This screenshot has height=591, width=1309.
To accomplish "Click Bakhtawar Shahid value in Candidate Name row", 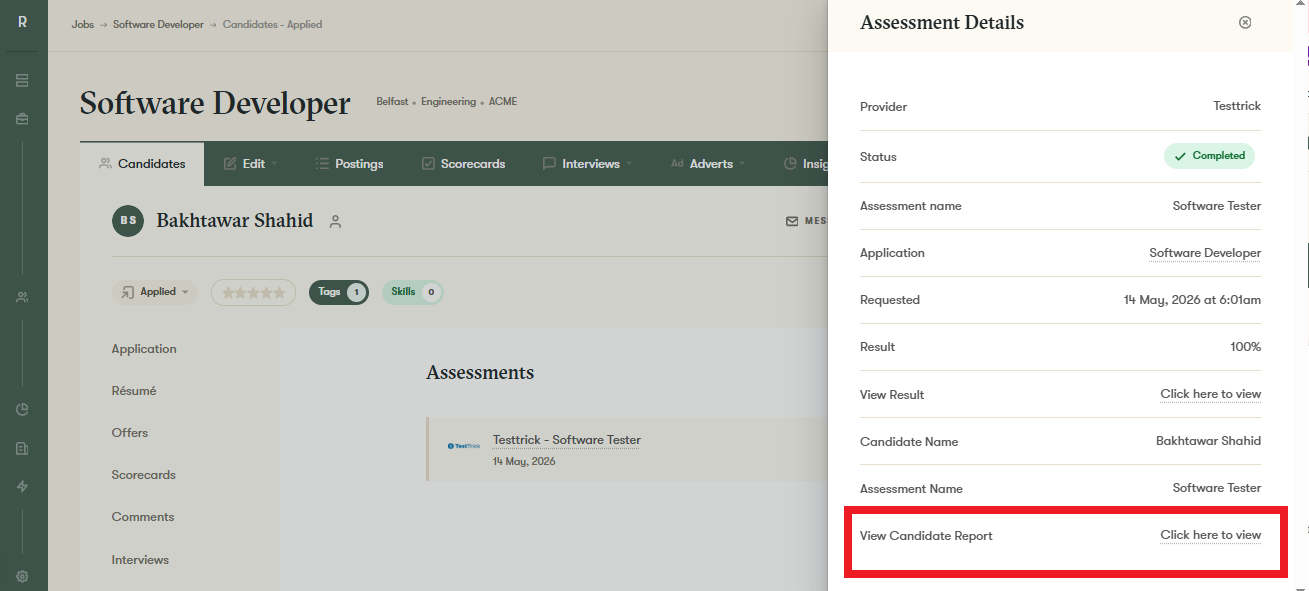I will [x=1208, y=441].
